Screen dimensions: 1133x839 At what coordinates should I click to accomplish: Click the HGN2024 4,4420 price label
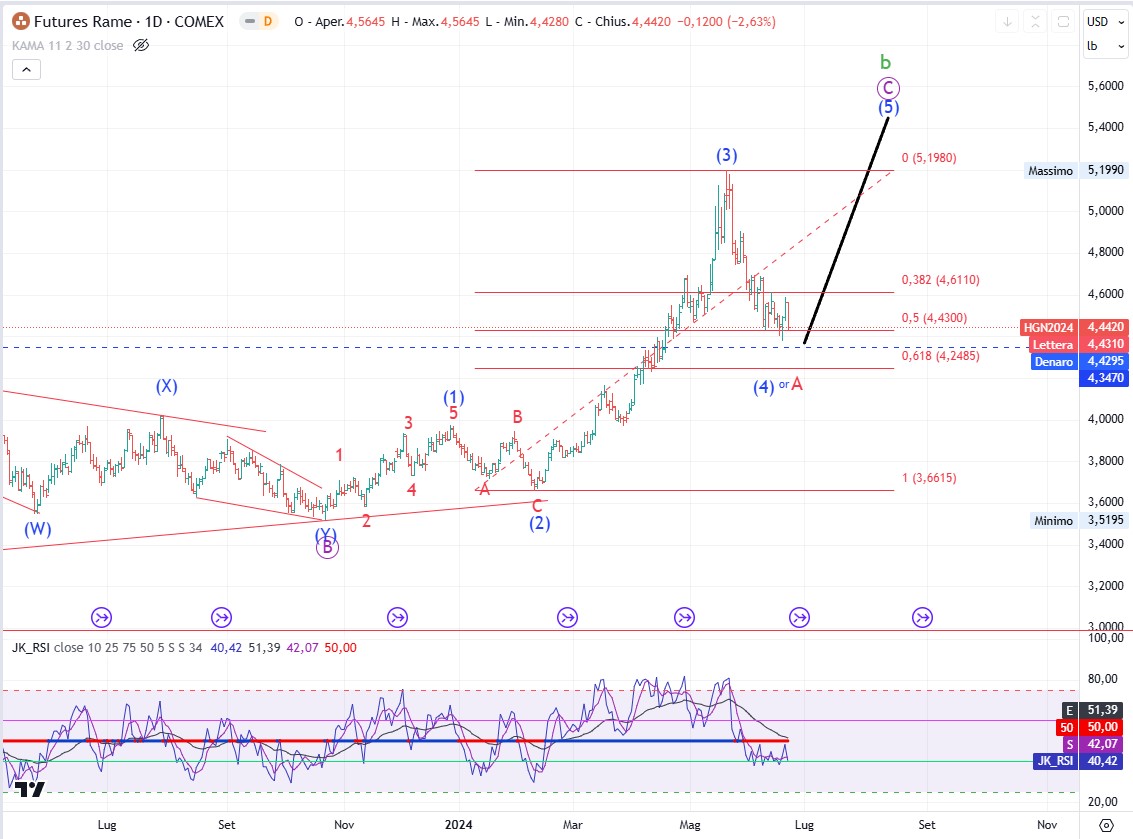(x=1074, y=327)
